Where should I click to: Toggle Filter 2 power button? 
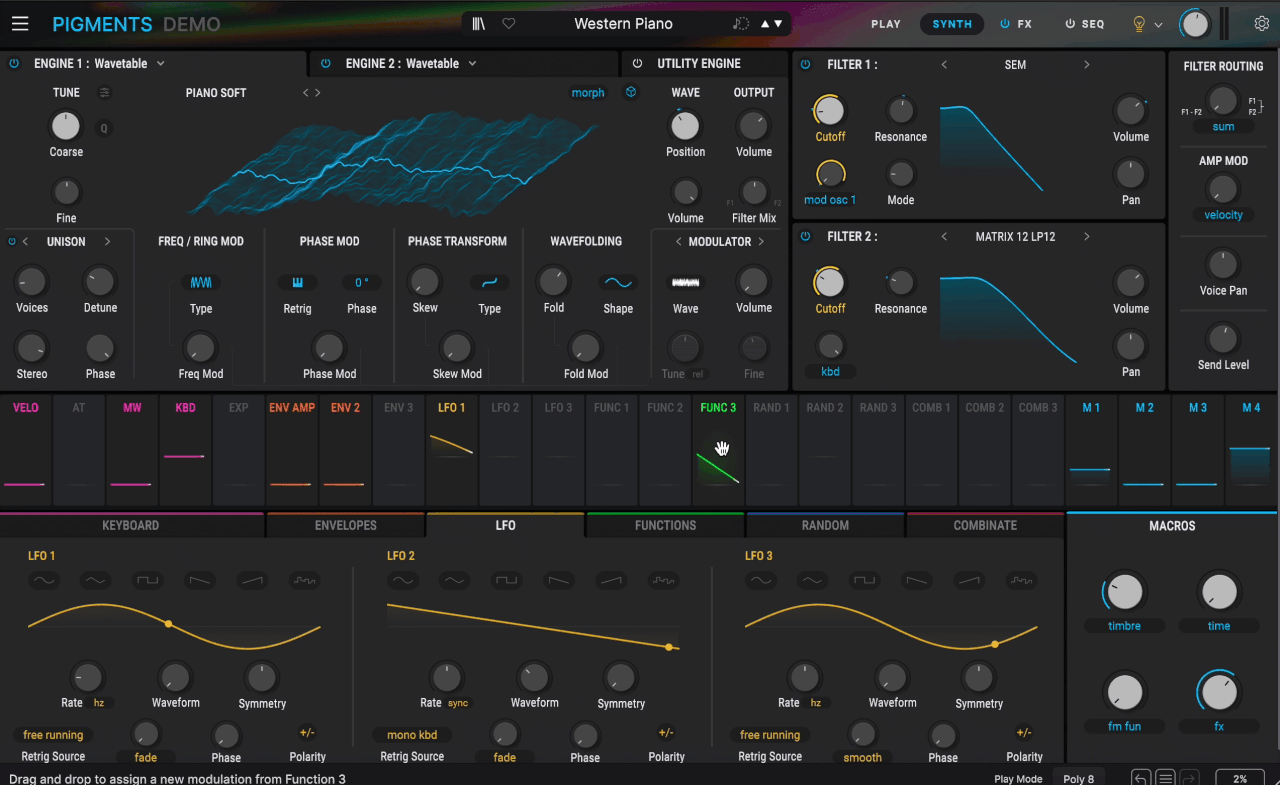806,237
